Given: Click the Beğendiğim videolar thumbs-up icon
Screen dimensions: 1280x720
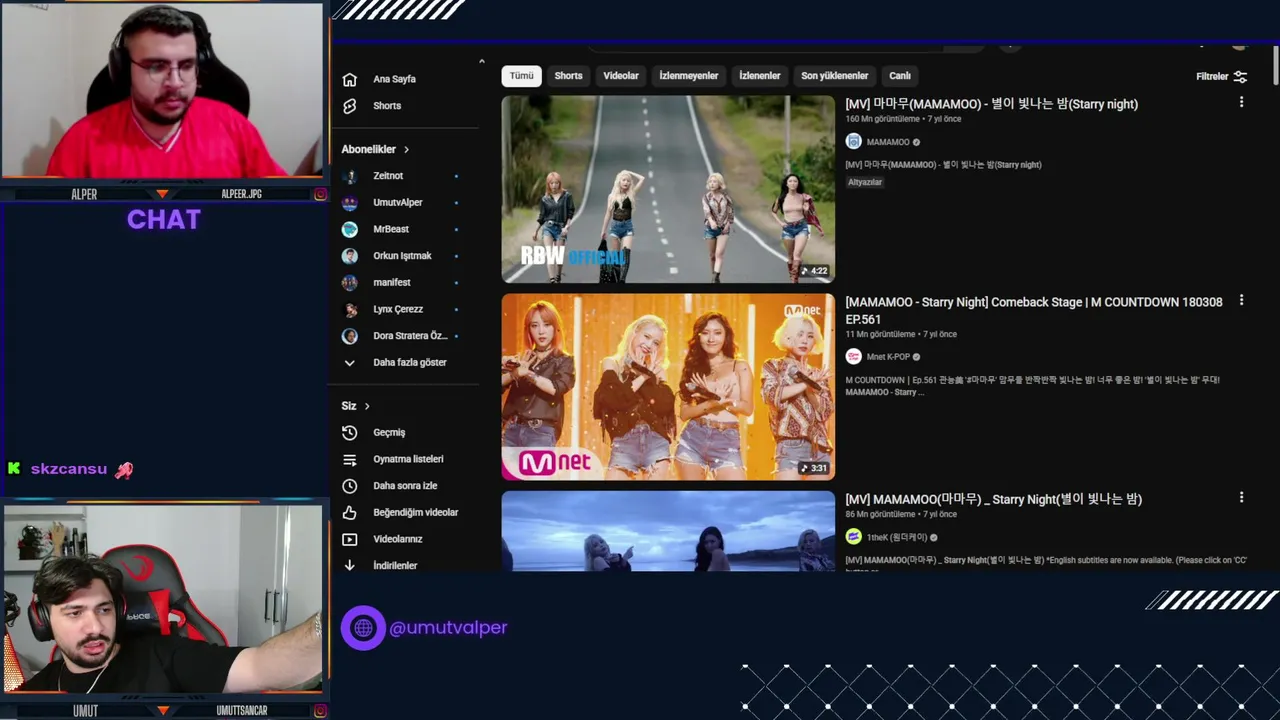Looking at the screenshot, I should pyautogui.click(x=349, y=513).
